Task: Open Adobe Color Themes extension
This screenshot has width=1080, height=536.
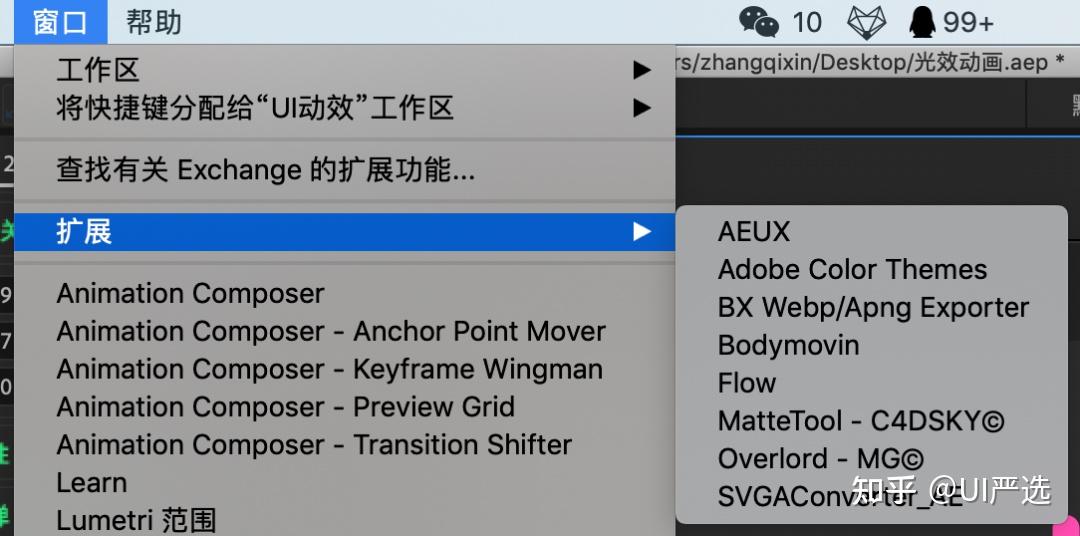Action: 852,270
